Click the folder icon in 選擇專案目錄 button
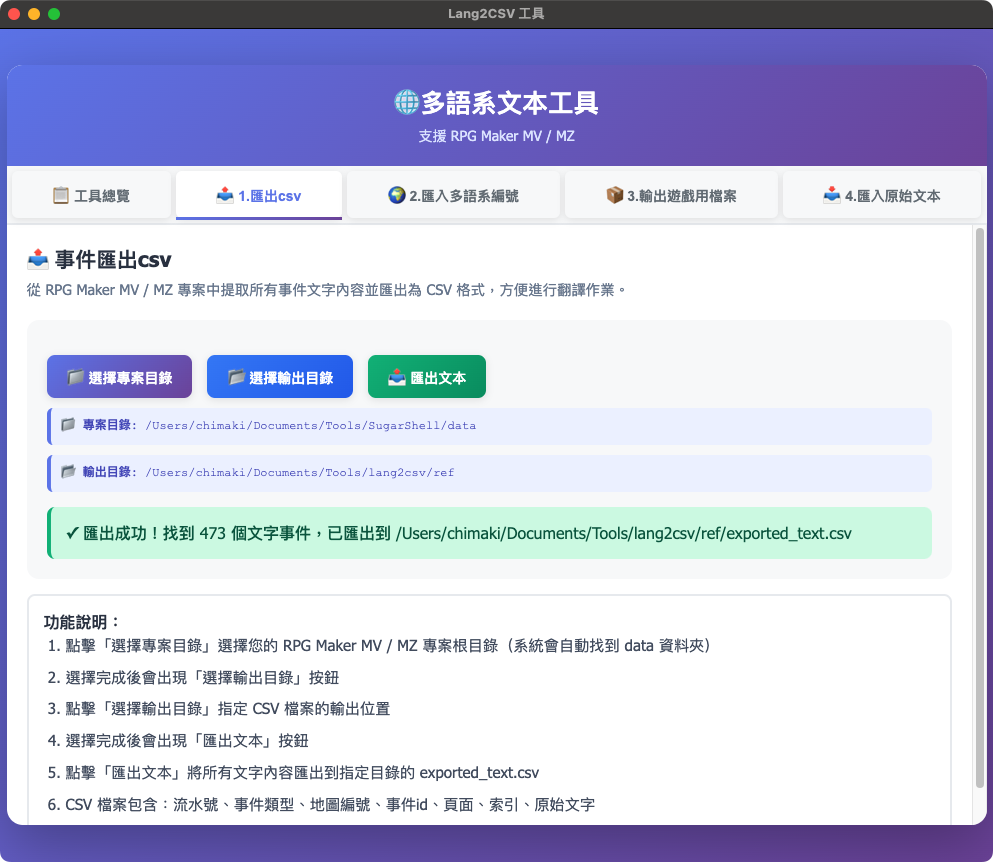 (x=75, y=377)
